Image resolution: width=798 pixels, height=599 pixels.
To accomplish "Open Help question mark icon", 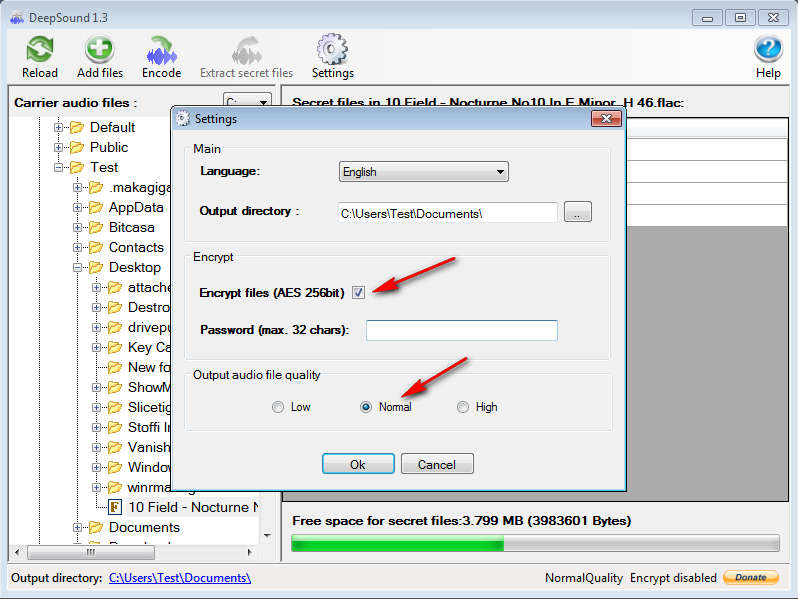I will [x=768, y=49].
